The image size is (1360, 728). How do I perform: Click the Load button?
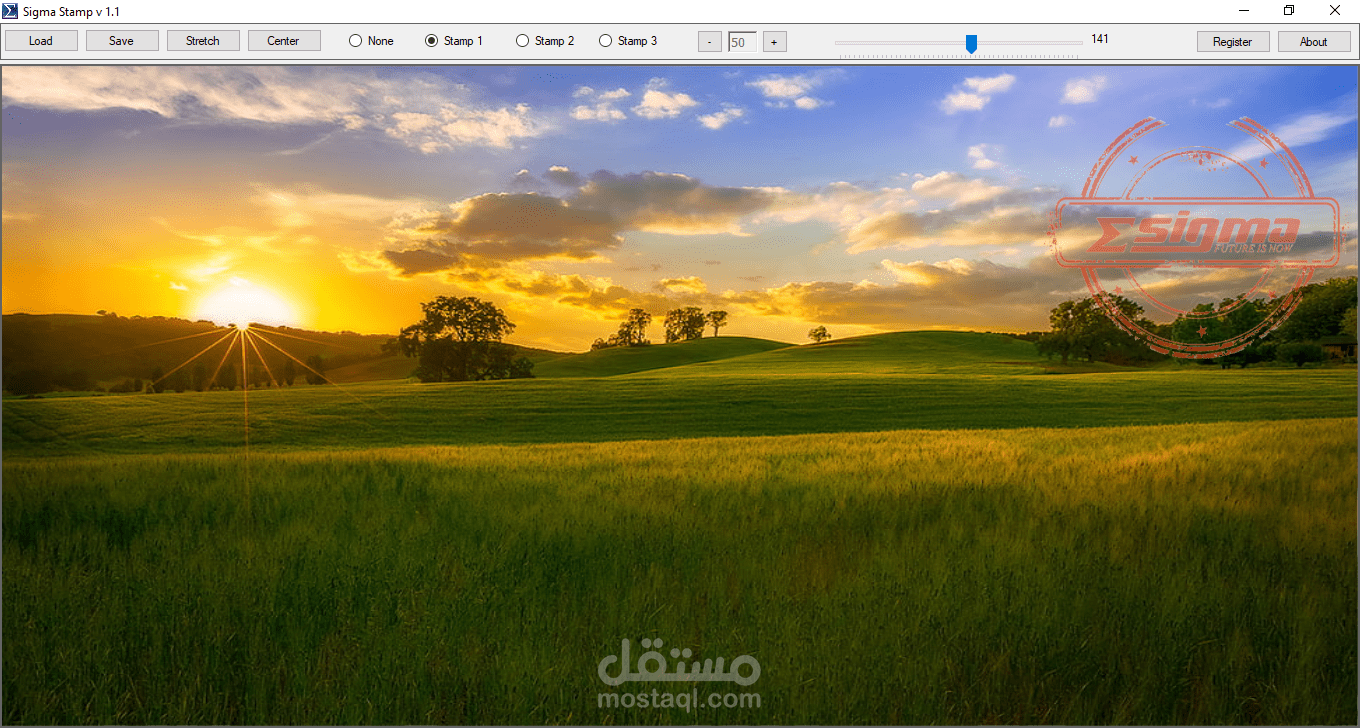[x=41, y=41]
